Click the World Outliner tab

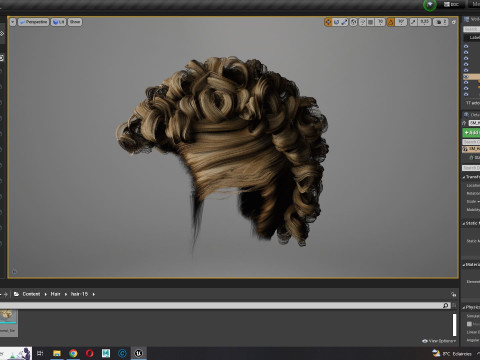[x=472, y=19]
